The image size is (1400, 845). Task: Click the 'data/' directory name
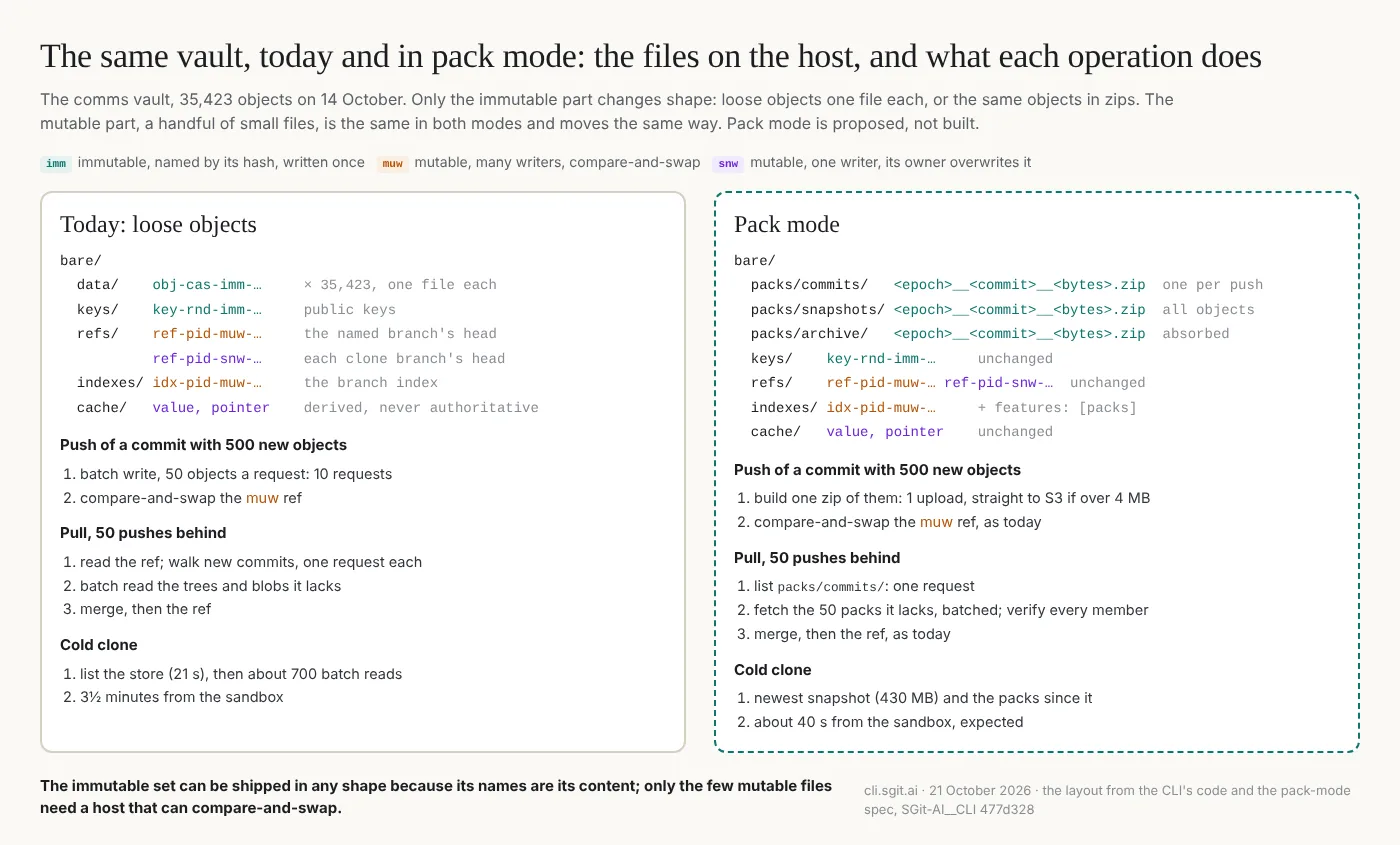(97, 285)
